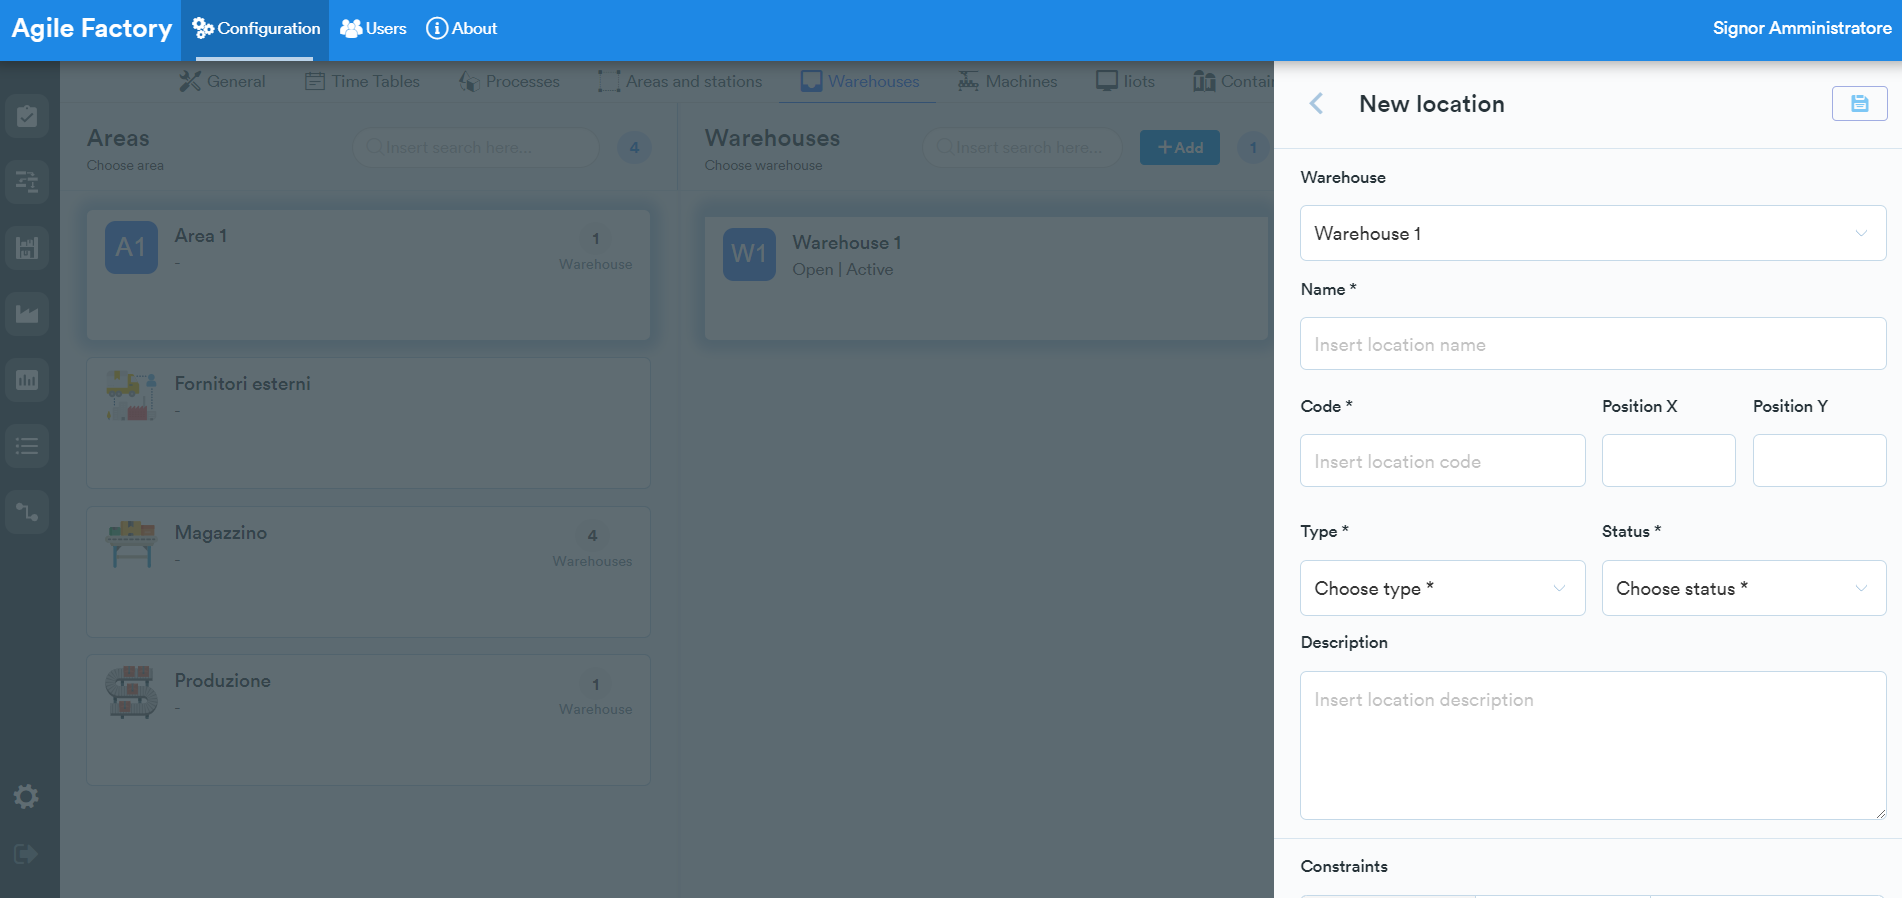Click the Iiots monitor icon

(x=1107, y=81)
